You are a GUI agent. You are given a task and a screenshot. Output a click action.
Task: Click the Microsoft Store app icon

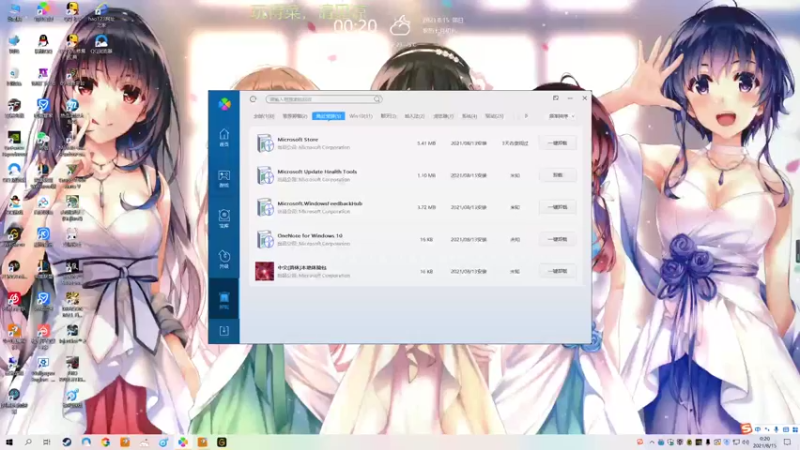265,143
